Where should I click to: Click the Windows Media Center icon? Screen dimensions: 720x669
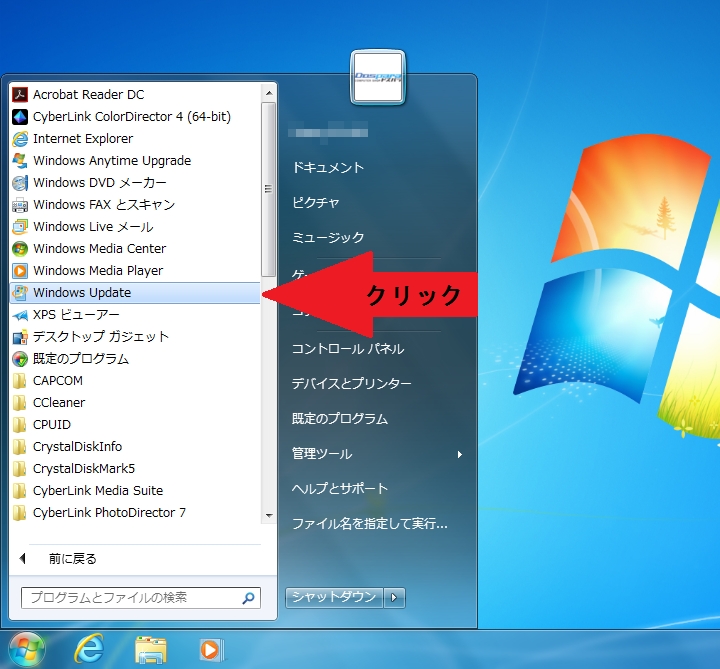(x=20, y=249)
